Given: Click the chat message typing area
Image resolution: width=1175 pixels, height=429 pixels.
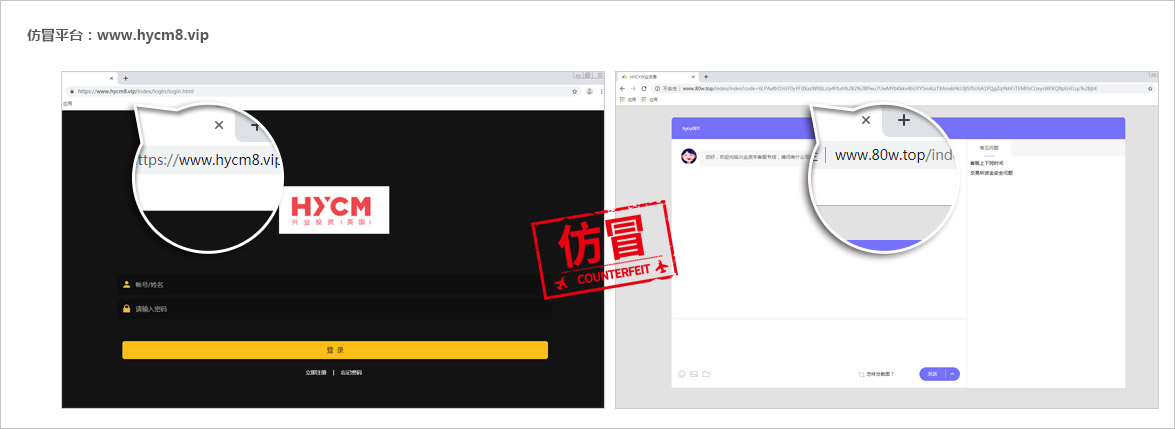Looking at the screenshot, I should pyautogui.click(x=819, y=344).
